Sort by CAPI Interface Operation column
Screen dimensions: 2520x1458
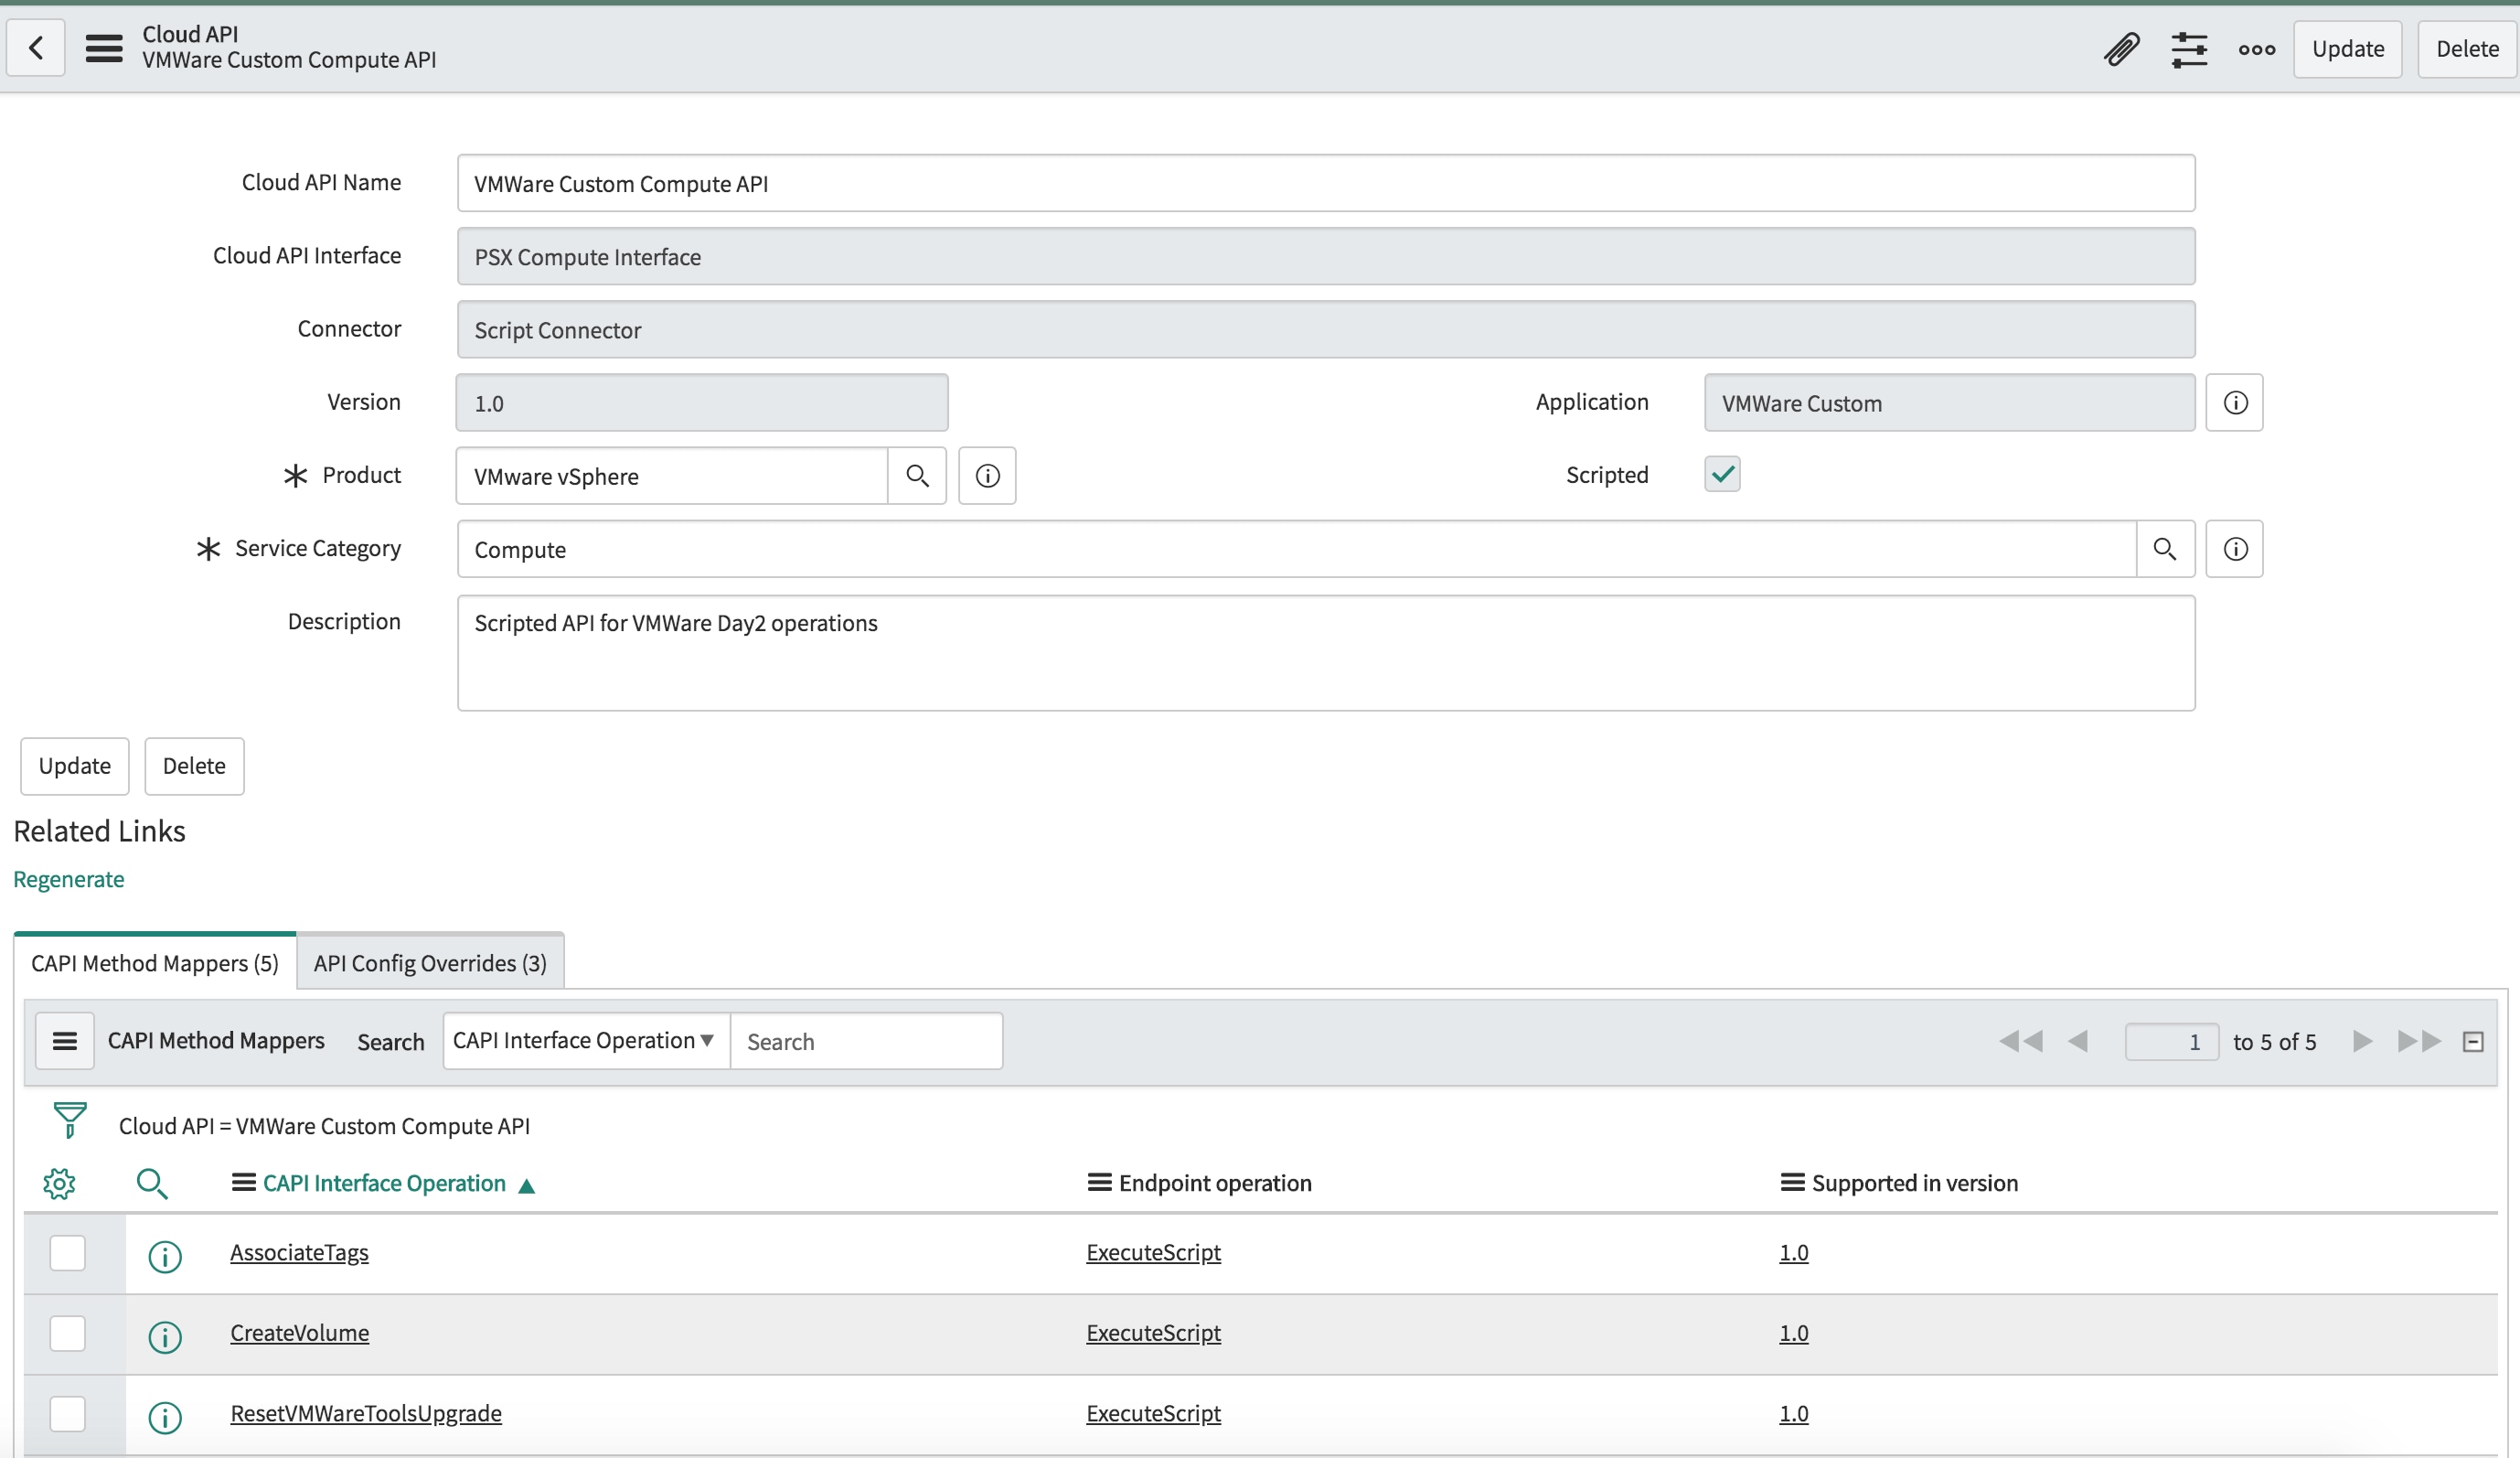[x=384, y=1183]
